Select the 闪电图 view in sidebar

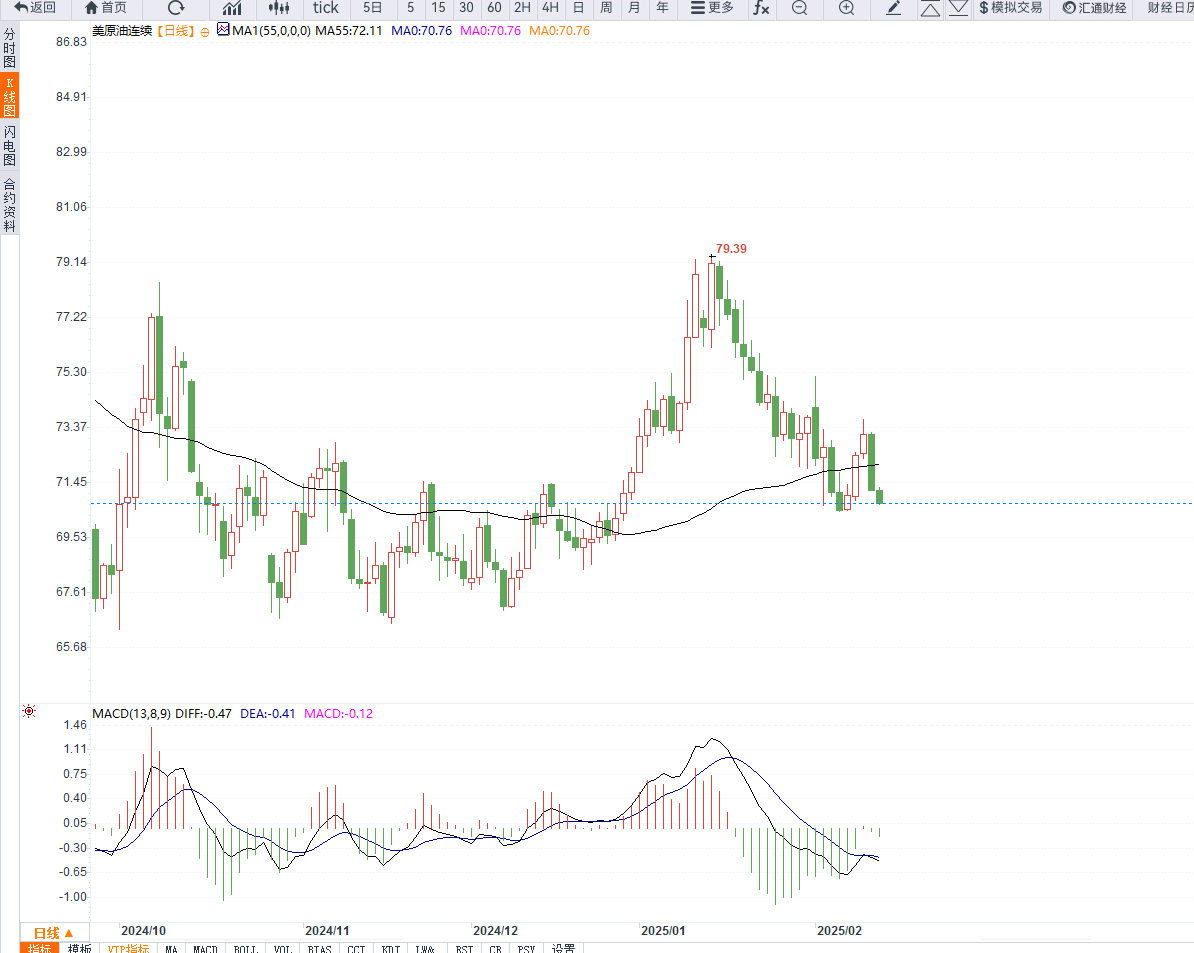[9, 146]
